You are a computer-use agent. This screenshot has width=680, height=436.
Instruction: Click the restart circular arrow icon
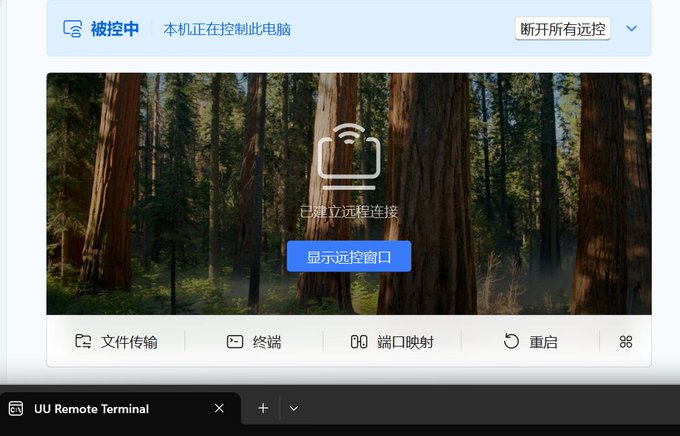click(511, 341)
